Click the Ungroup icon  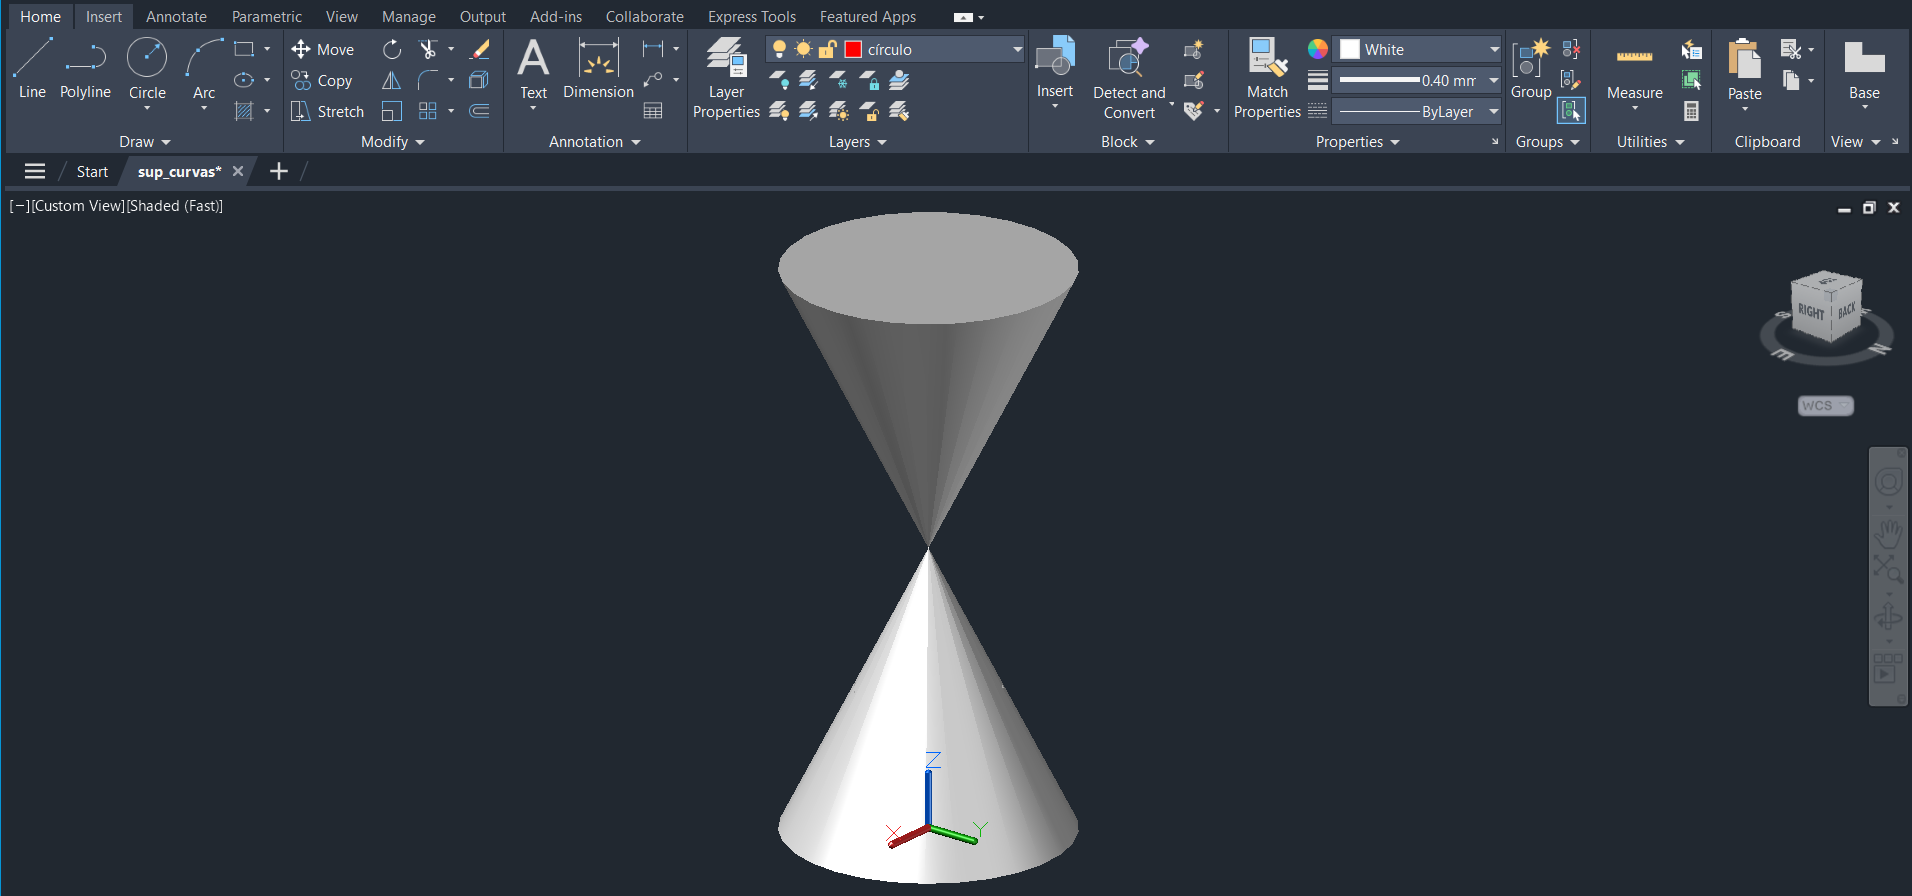click(x=1571, y=49)
